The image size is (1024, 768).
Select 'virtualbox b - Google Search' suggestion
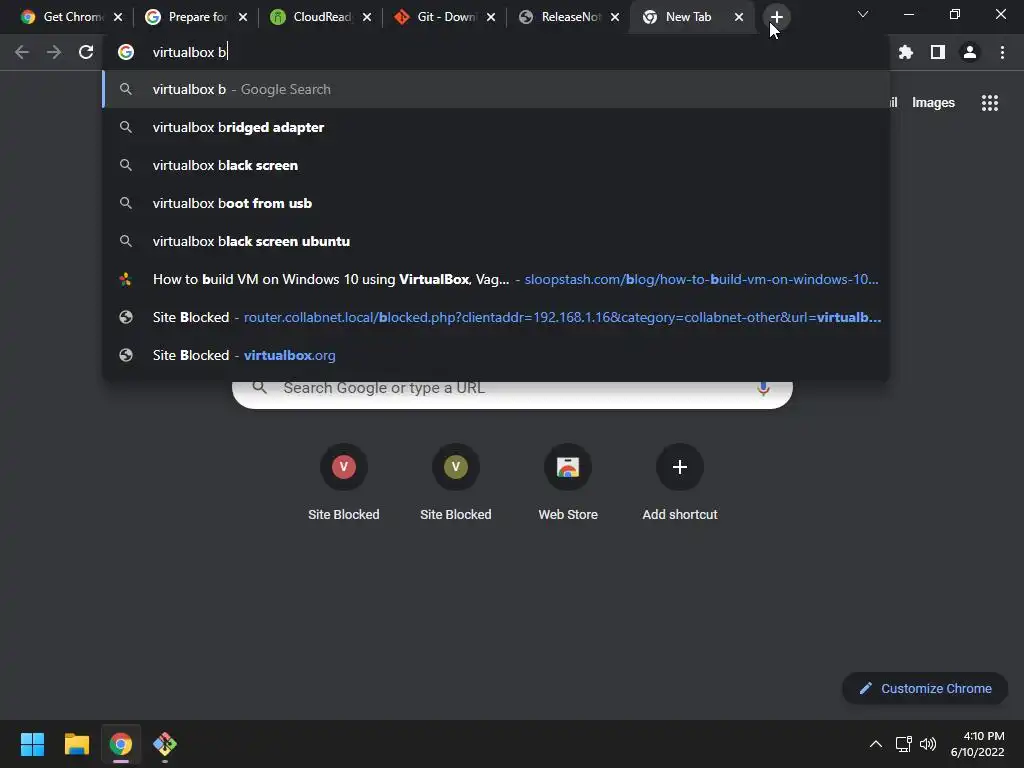(496, 89)
